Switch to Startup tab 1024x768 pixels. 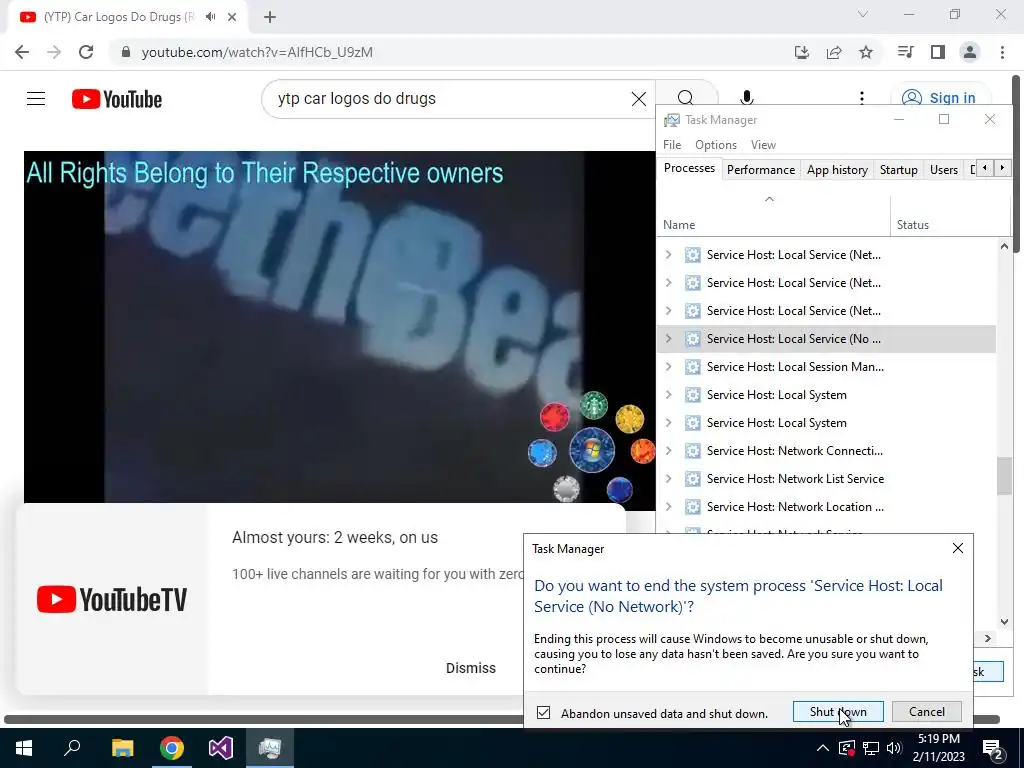899,170
